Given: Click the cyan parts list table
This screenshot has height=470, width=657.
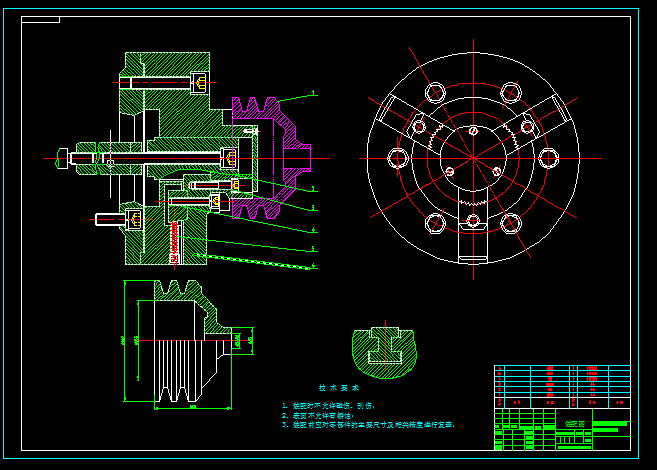Looking at the screenshot, I should tap(562, 387).
